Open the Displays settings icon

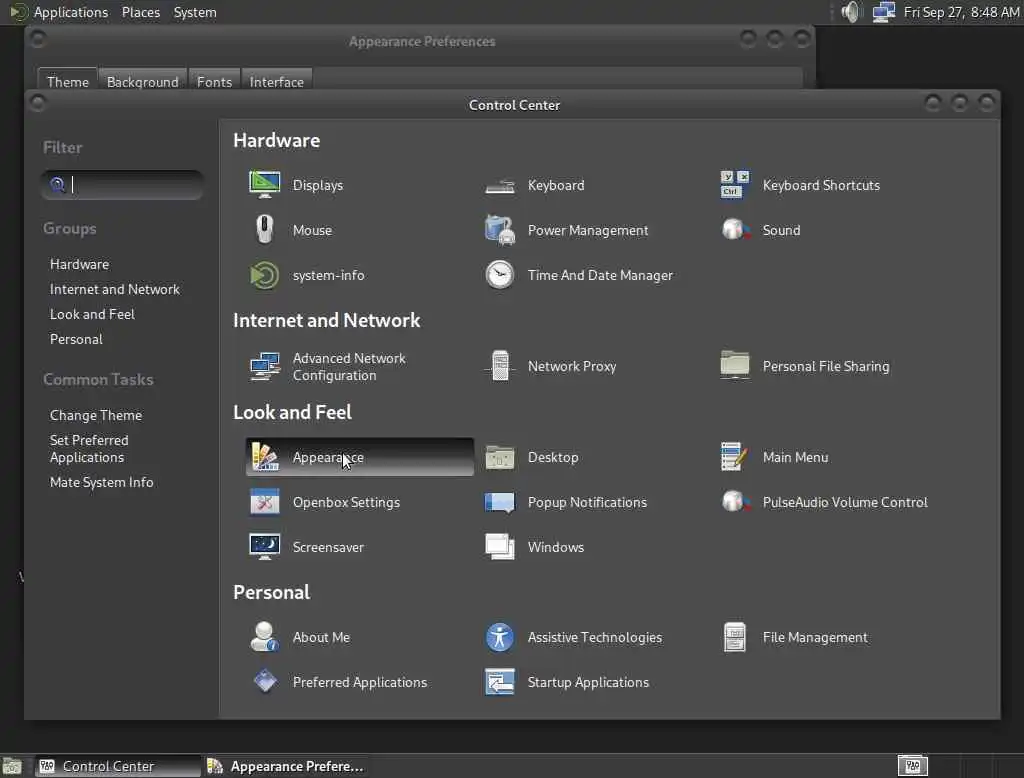pos(264,185)
